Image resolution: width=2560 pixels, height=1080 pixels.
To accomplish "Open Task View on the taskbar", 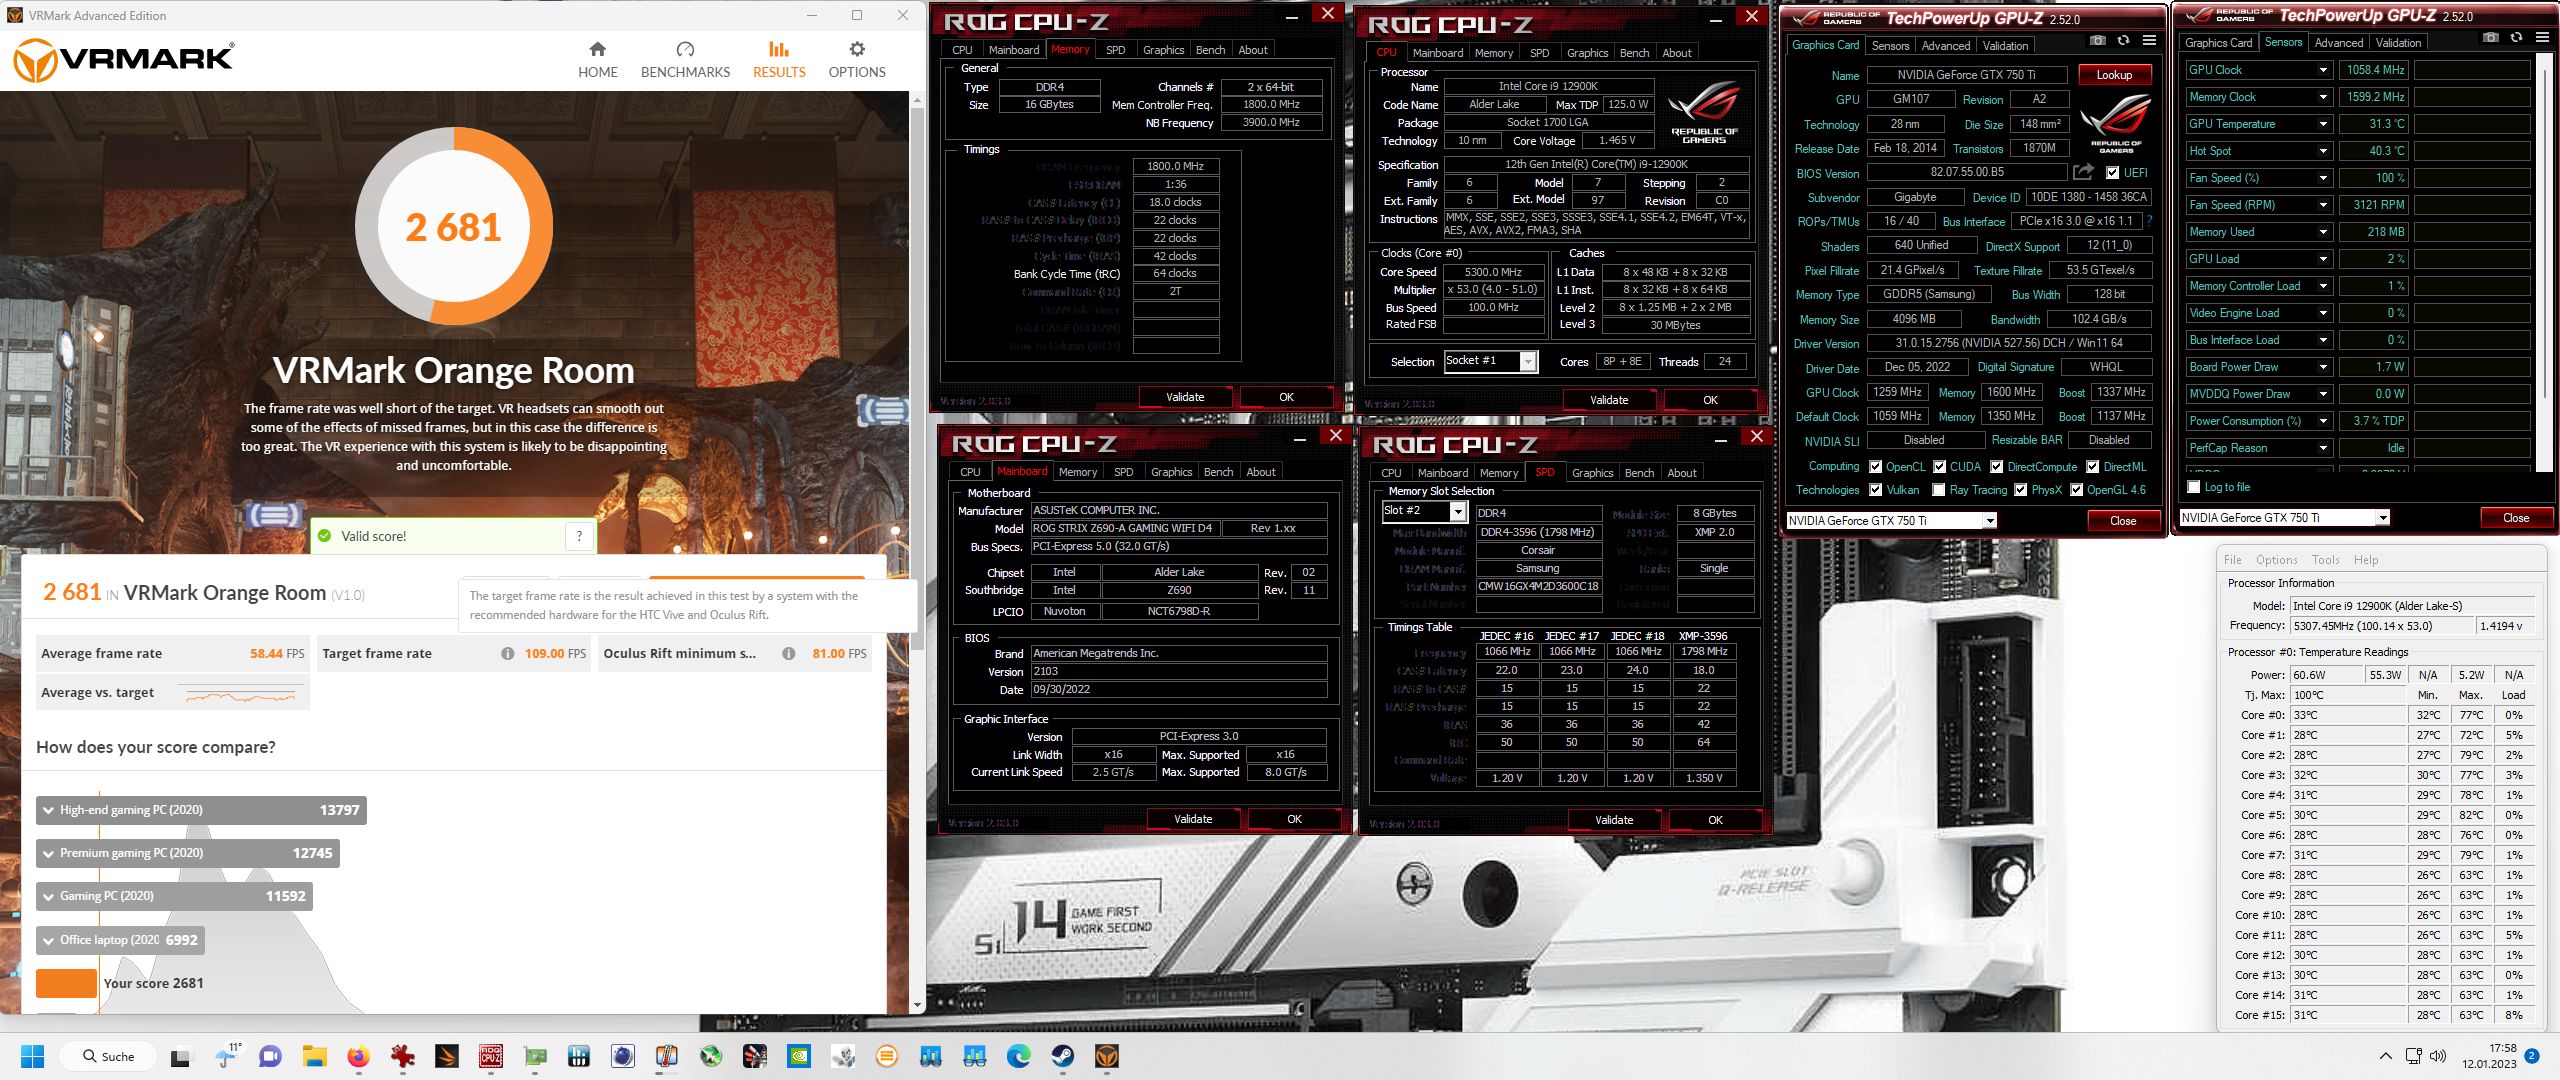I will pos(181,1056).
